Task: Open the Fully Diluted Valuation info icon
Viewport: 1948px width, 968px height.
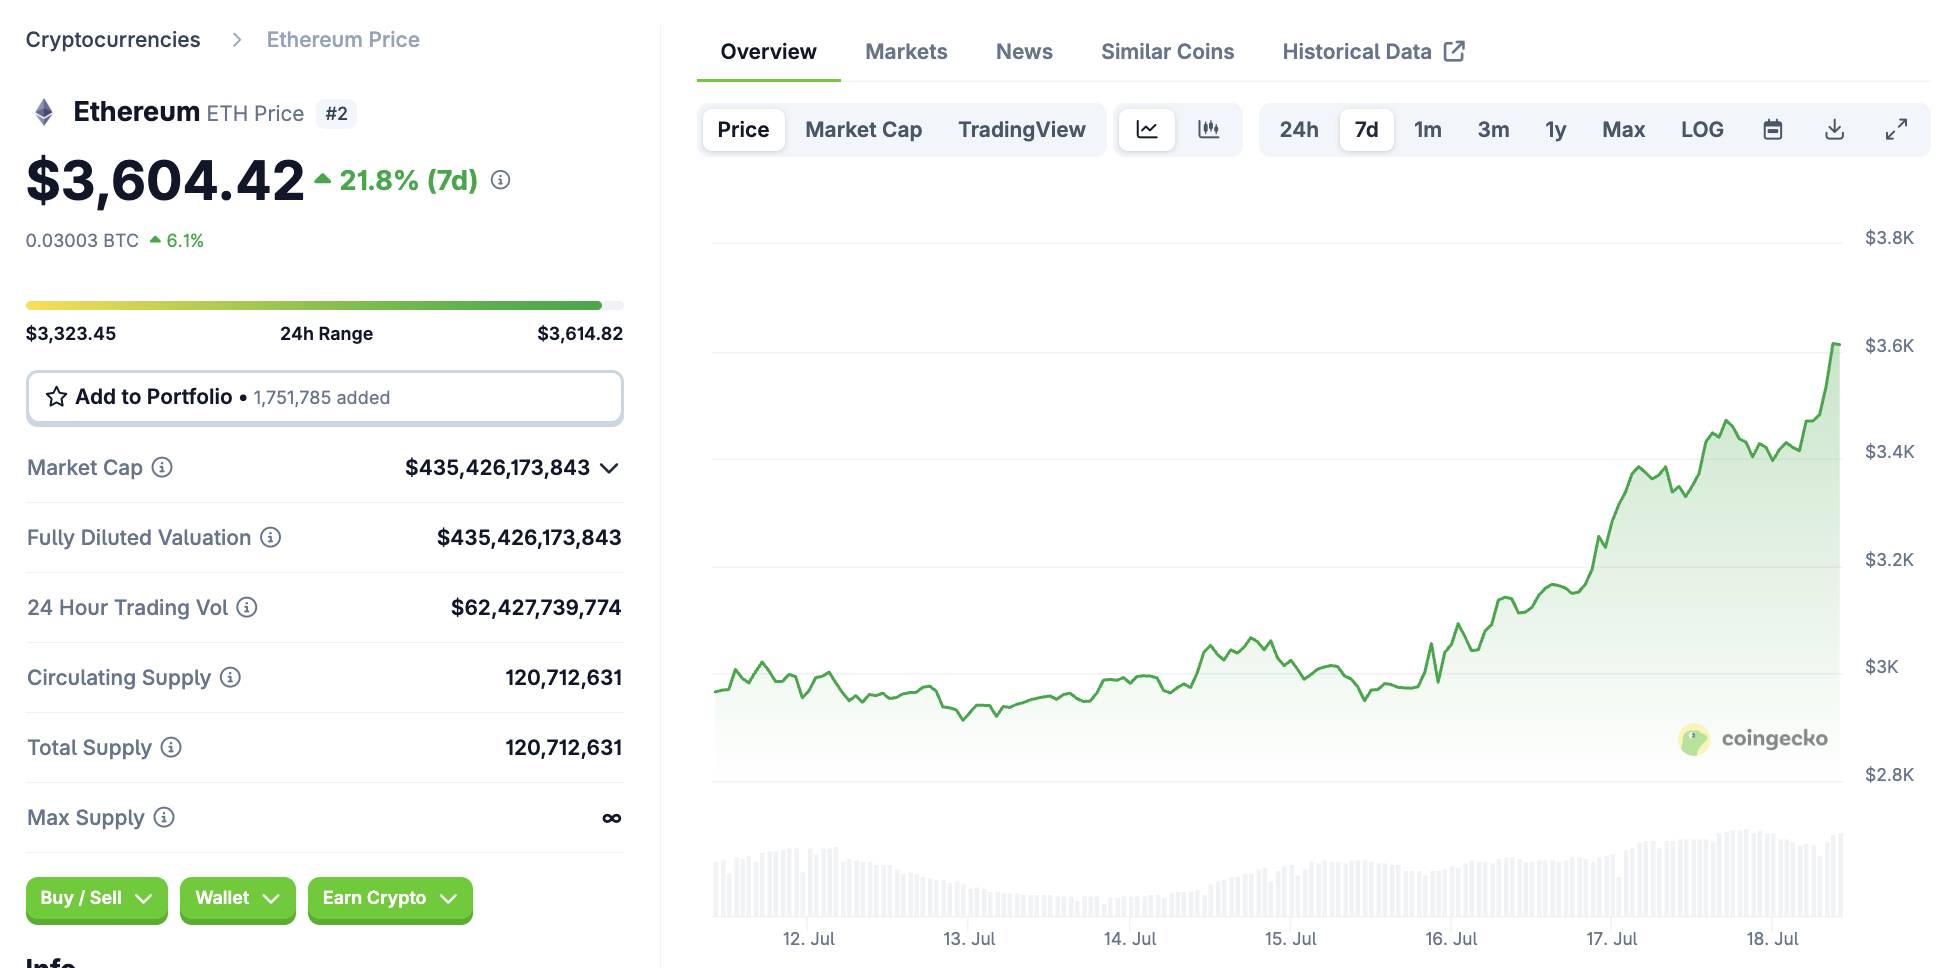Action: pos(271,537)
